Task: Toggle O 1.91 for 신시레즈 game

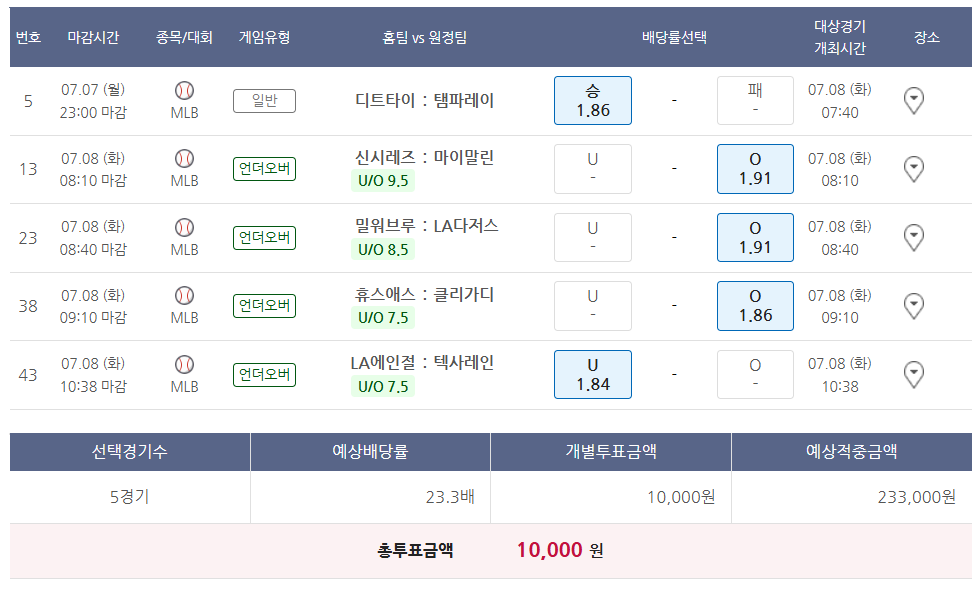Action: (755, 169)
